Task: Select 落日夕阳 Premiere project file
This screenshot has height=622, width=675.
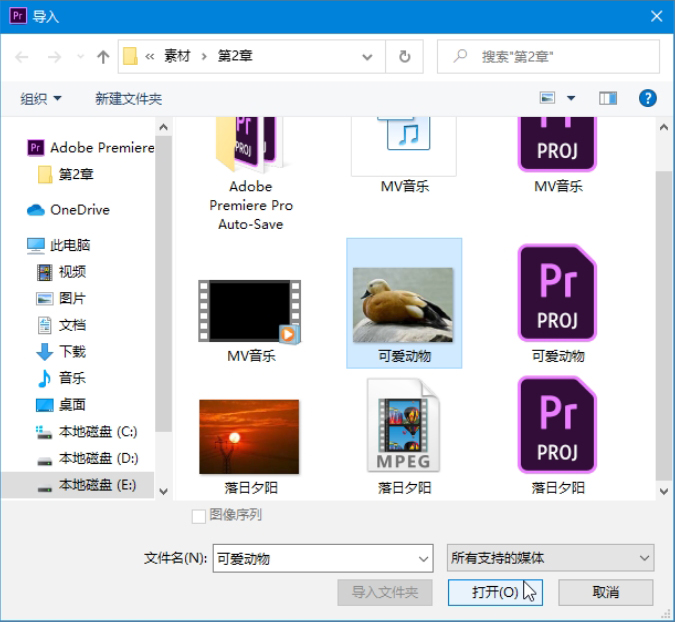Action: [x=558, y=436]
